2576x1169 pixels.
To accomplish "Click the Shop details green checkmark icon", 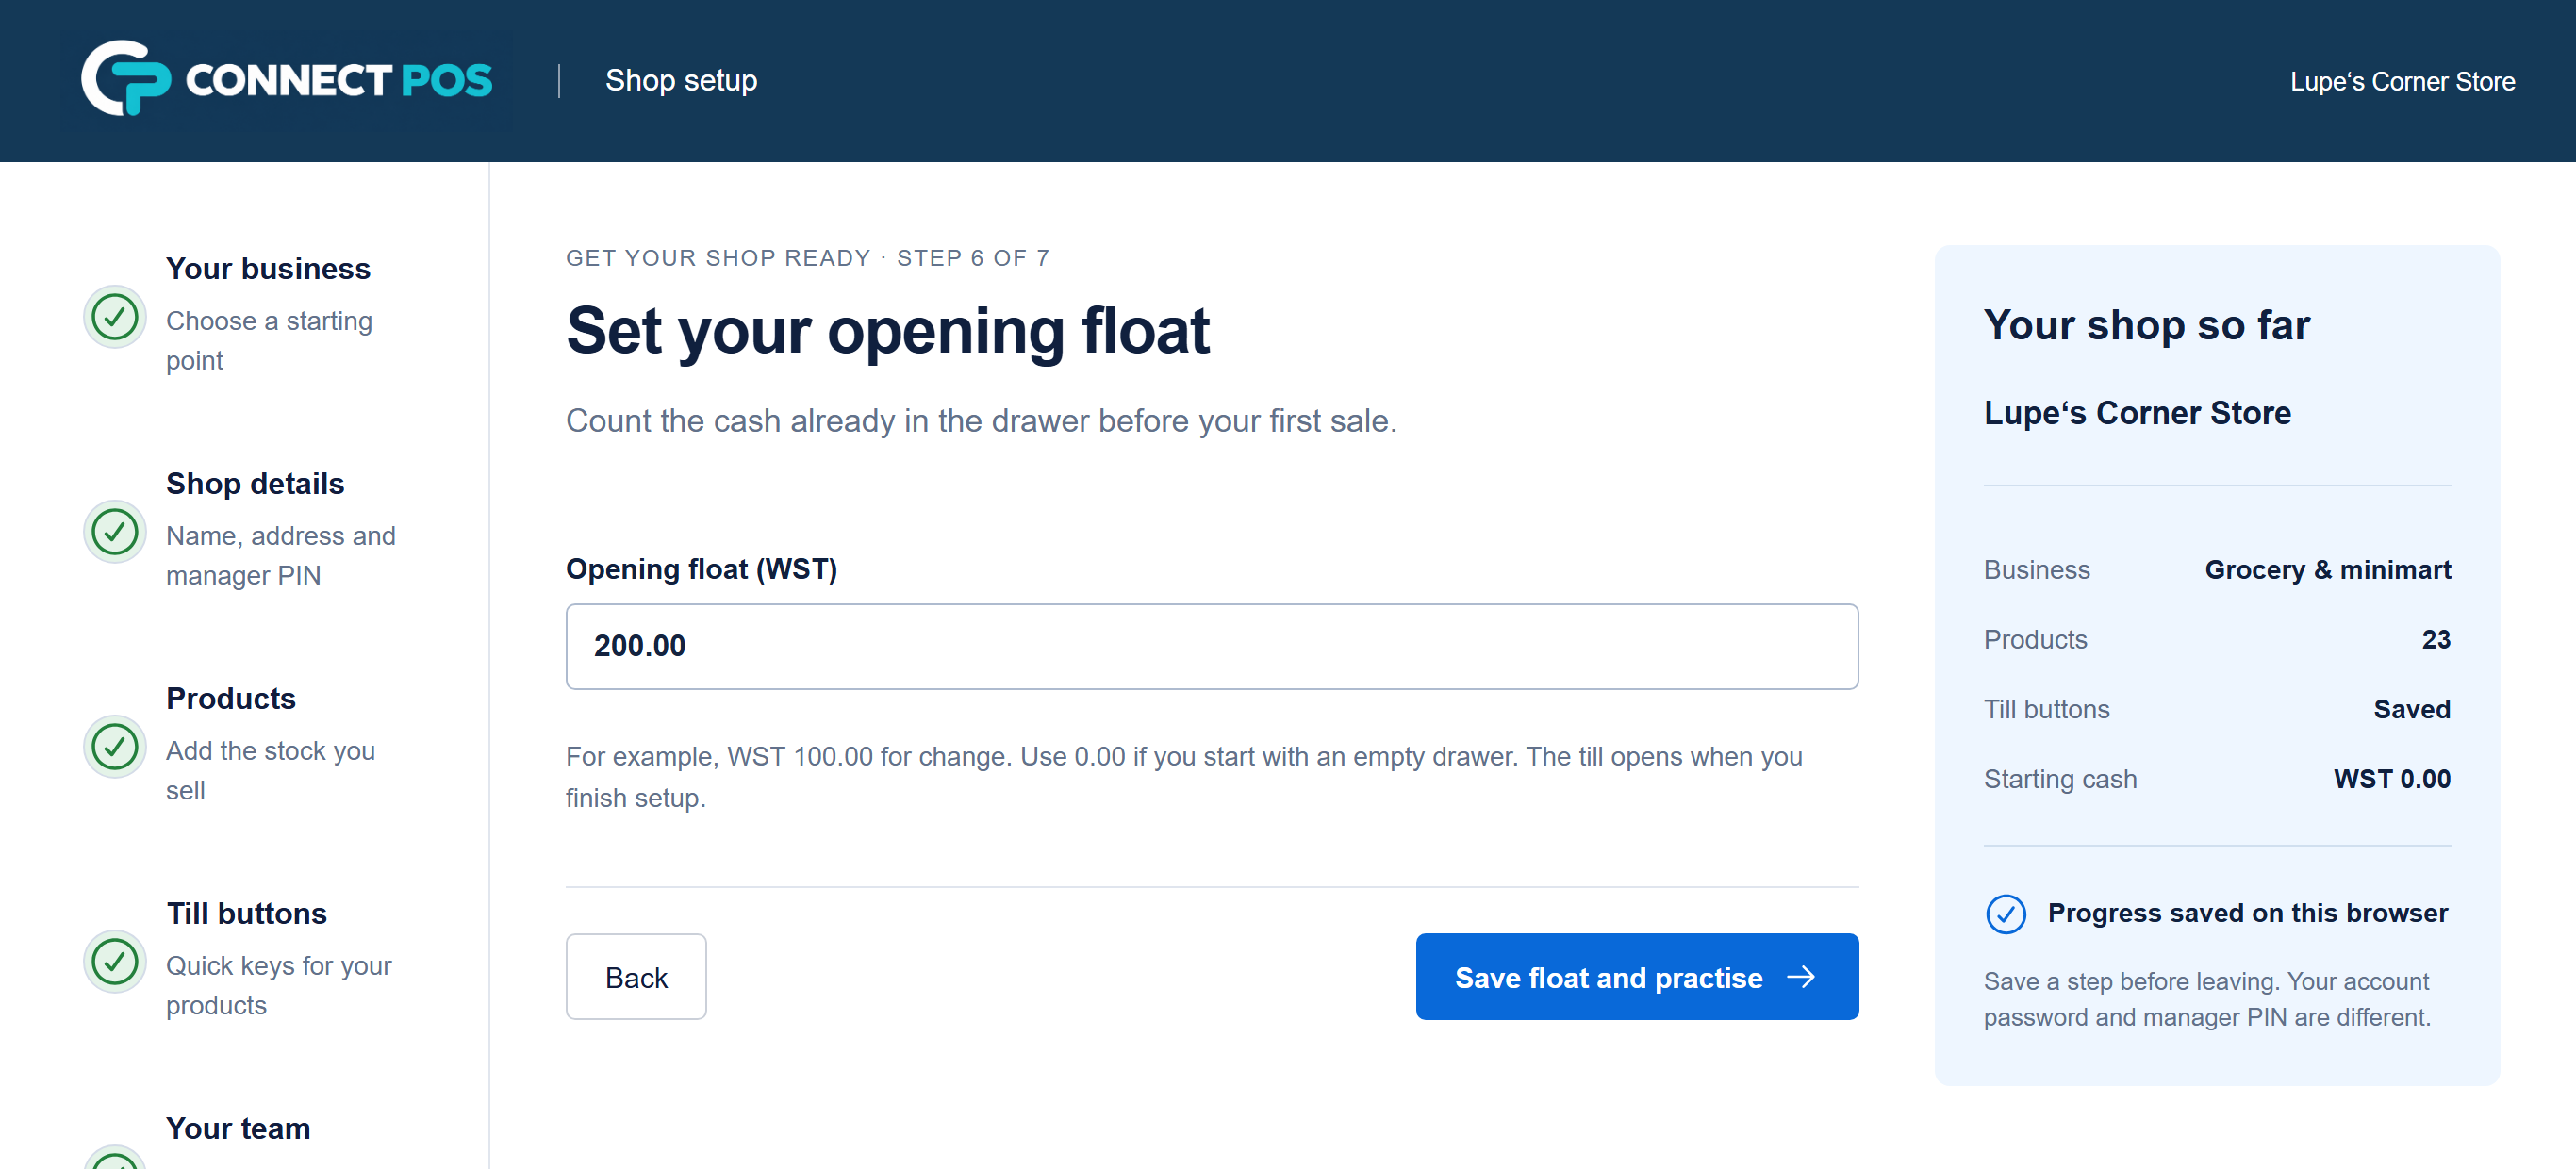I will tap(115, 532).
